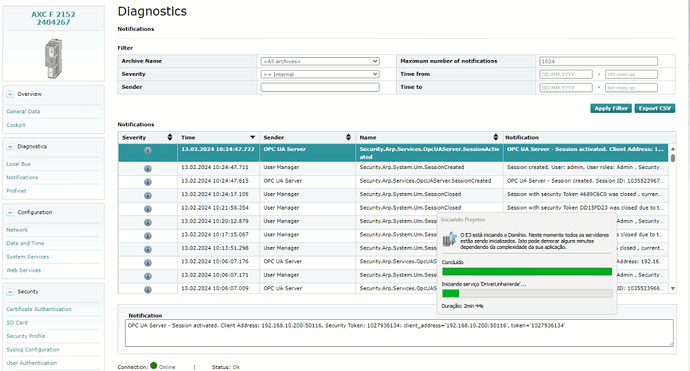Click info icon of 10:24:47.711 row
The image size is (690, 371).
(148, 169)
